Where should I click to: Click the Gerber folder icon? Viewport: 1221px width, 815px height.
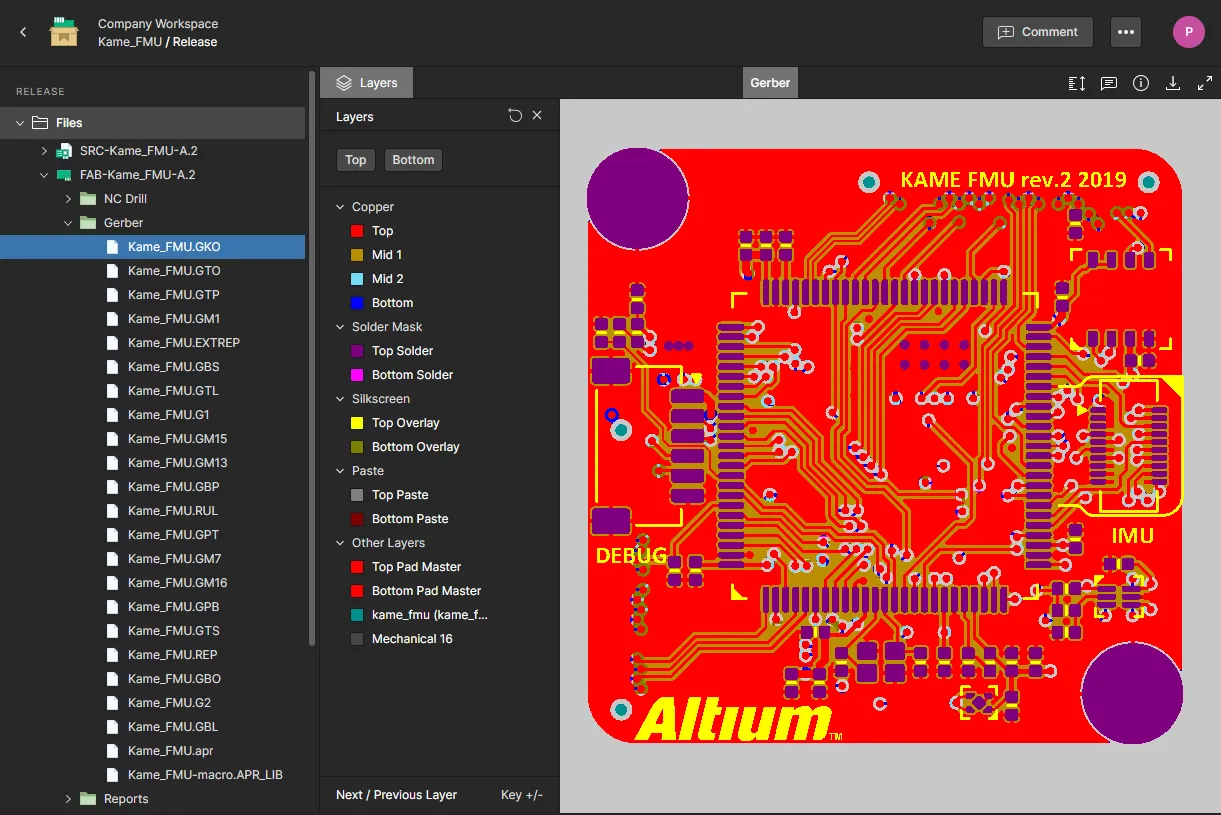(x=88, y=223)
